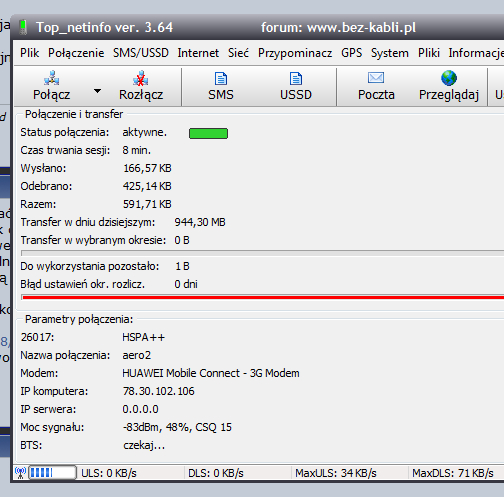The height and width of the screenshot is (497, 504).
Task: Open the Internet menu
Action: coord(198,53)
